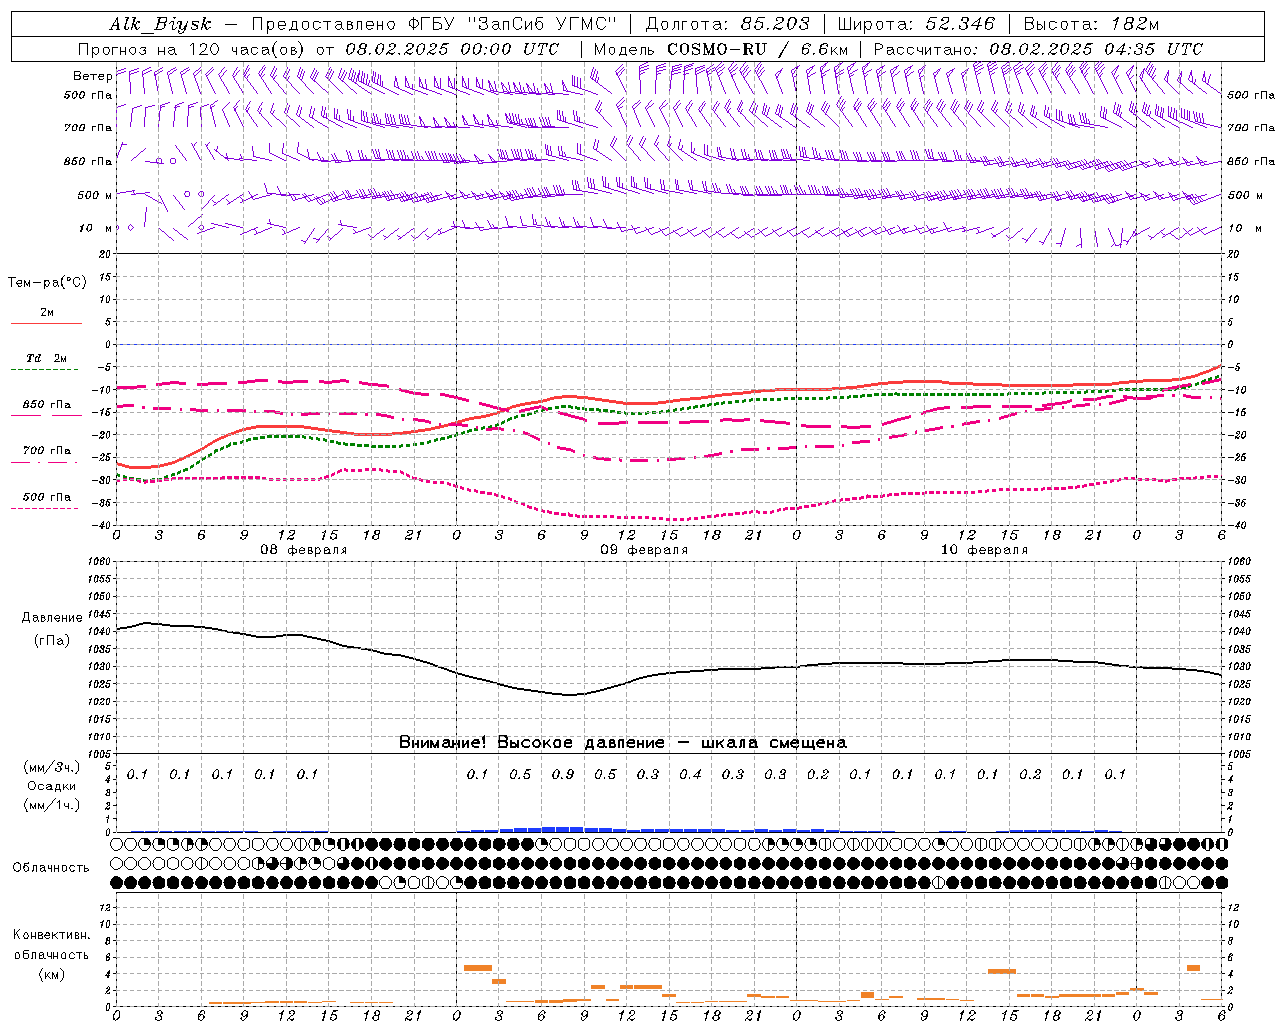Click the Td 2м dew point legend entry

(x=46, y=358)
